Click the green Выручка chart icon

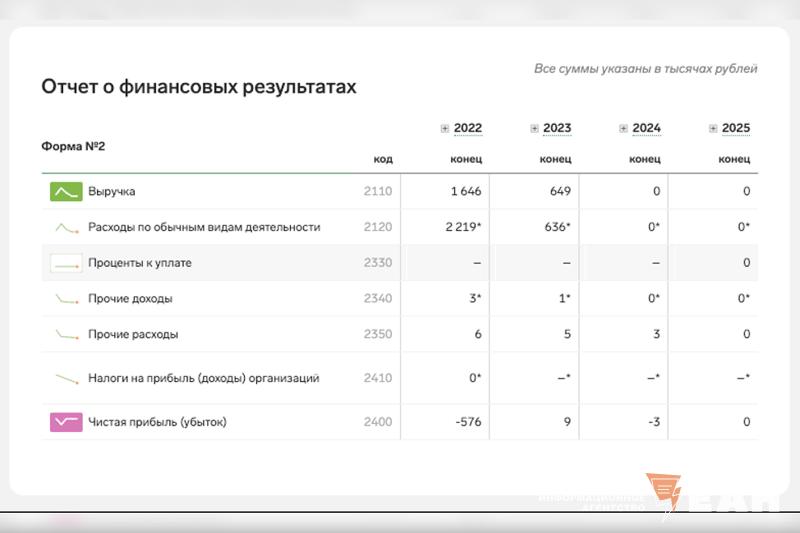tap(66, 191)
